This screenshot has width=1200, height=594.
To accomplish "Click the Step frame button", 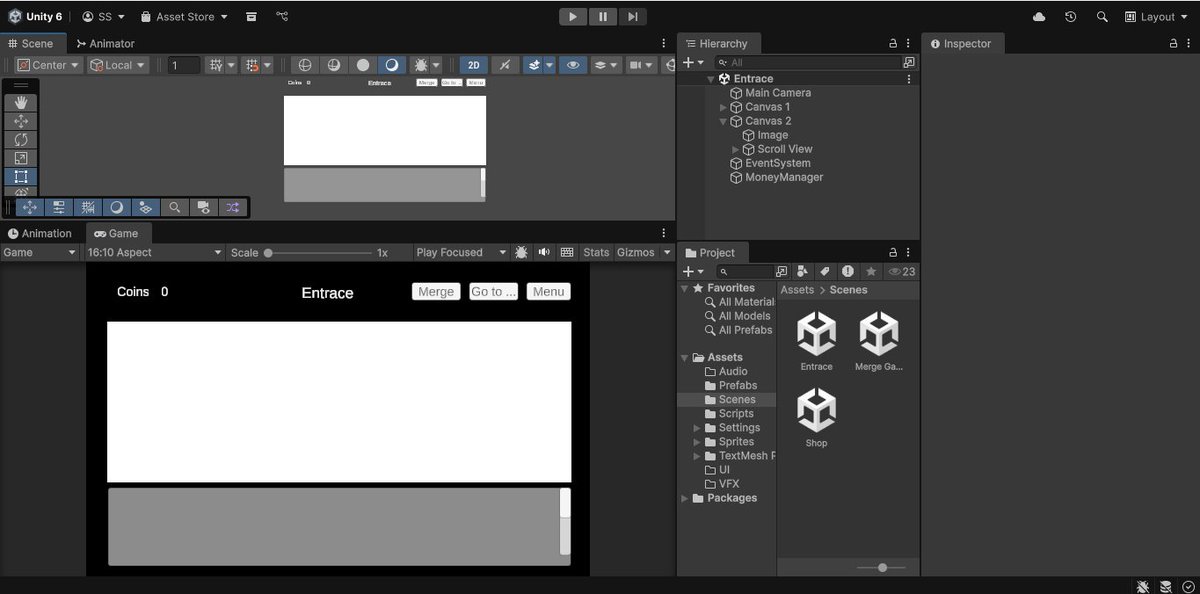I will tap(632, 17).
